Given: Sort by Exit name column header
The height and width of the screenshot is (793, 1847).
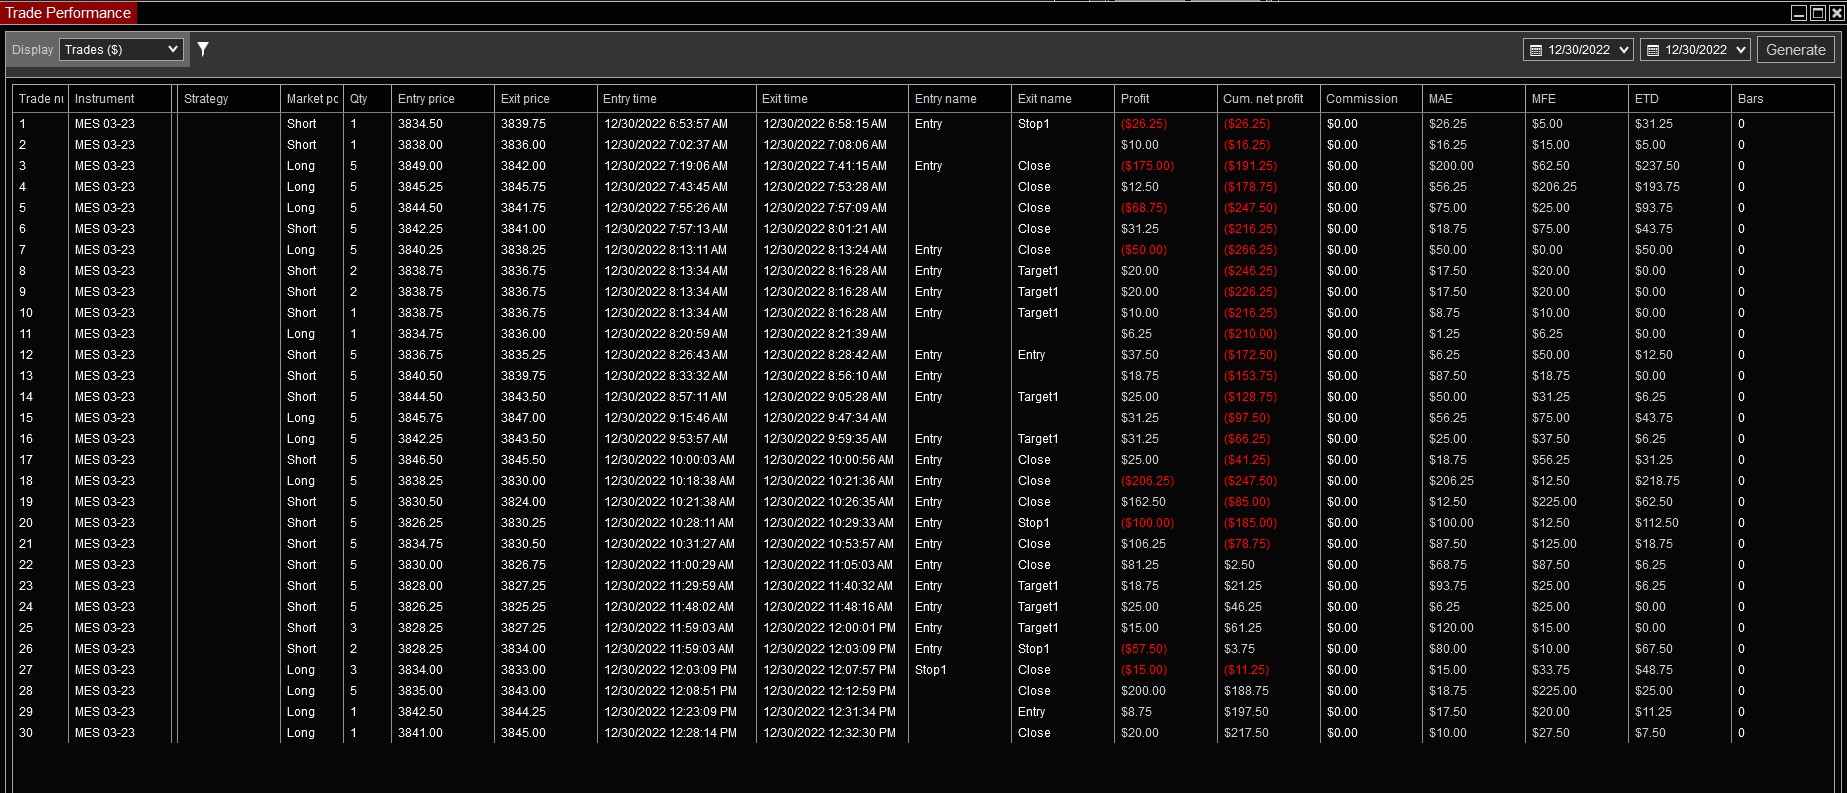Looking at the screenshot, I should click(1063, 99).
